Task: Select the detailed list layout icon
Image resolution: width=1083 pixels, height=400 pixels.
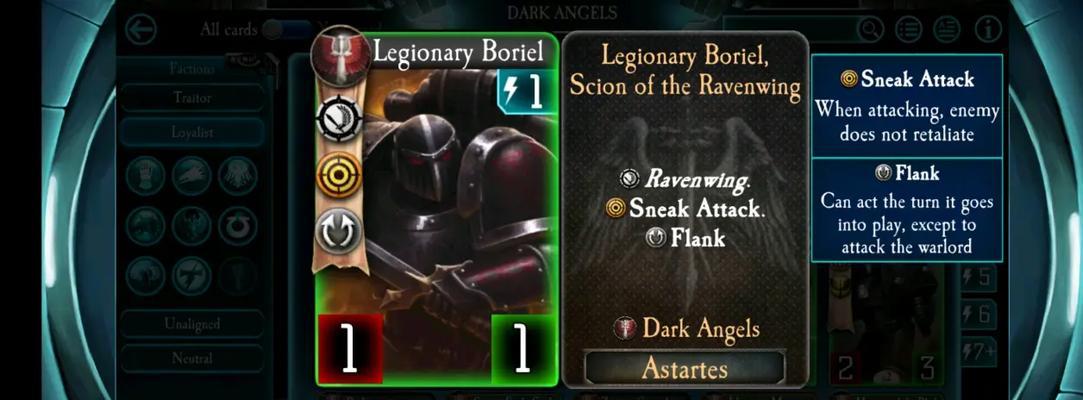Action: [947, 29]
